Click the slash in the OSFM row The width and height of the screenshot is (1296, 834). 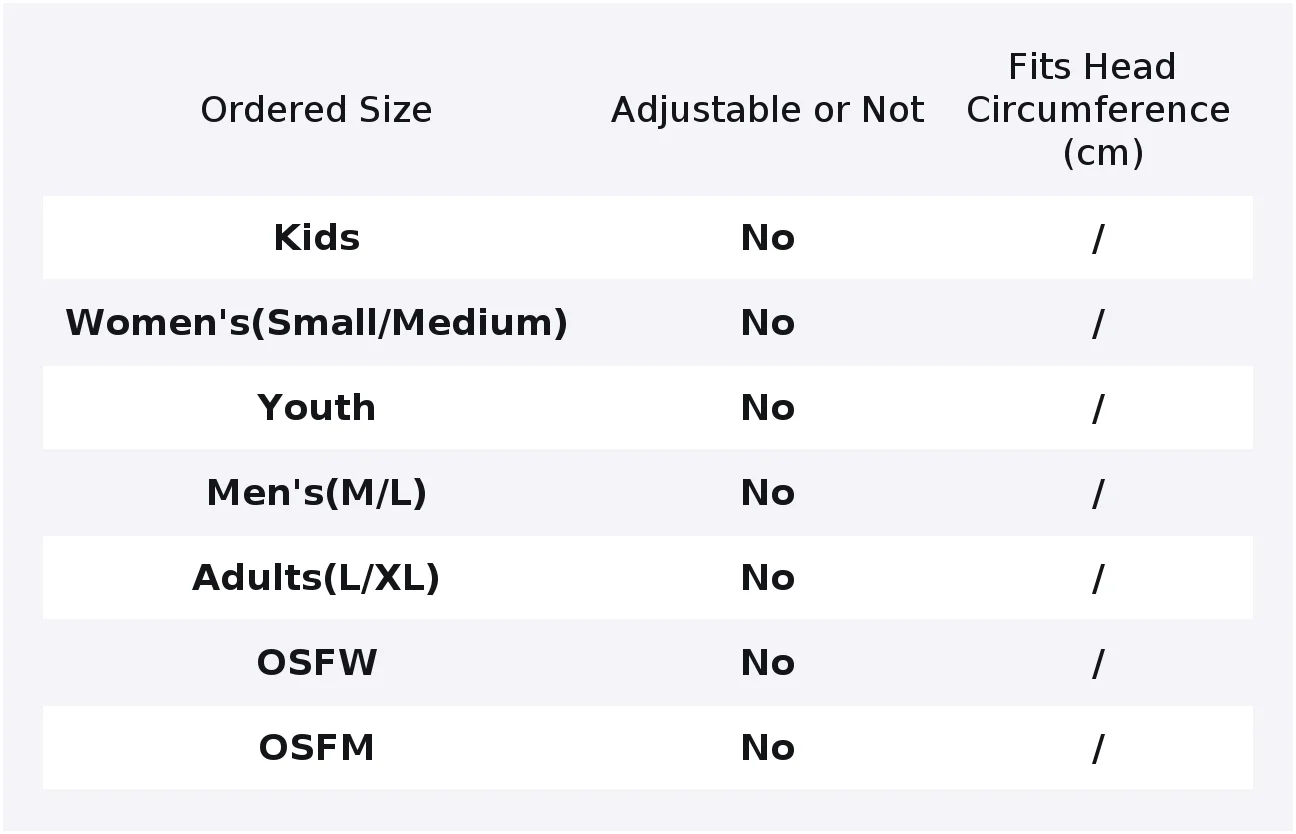click(1098, 748)
